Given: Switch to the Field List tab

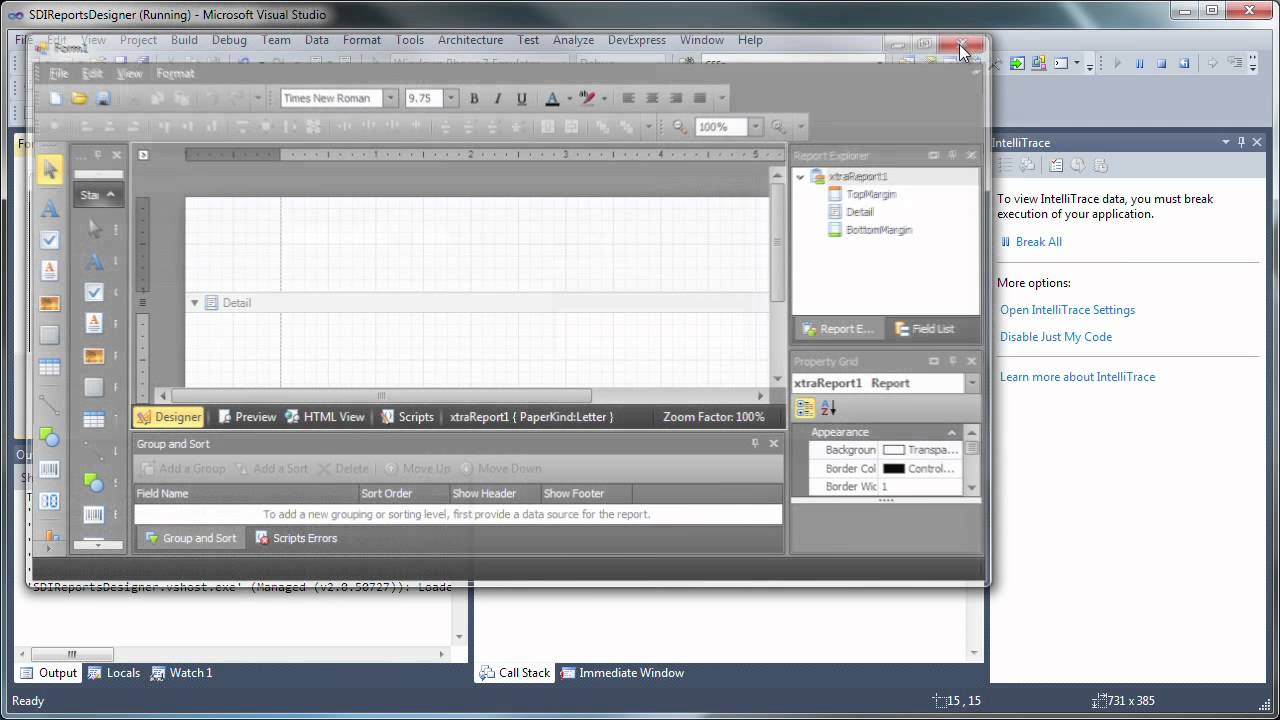Looking at the screenshot, I should pyautogui.click(x=924, y=329).
